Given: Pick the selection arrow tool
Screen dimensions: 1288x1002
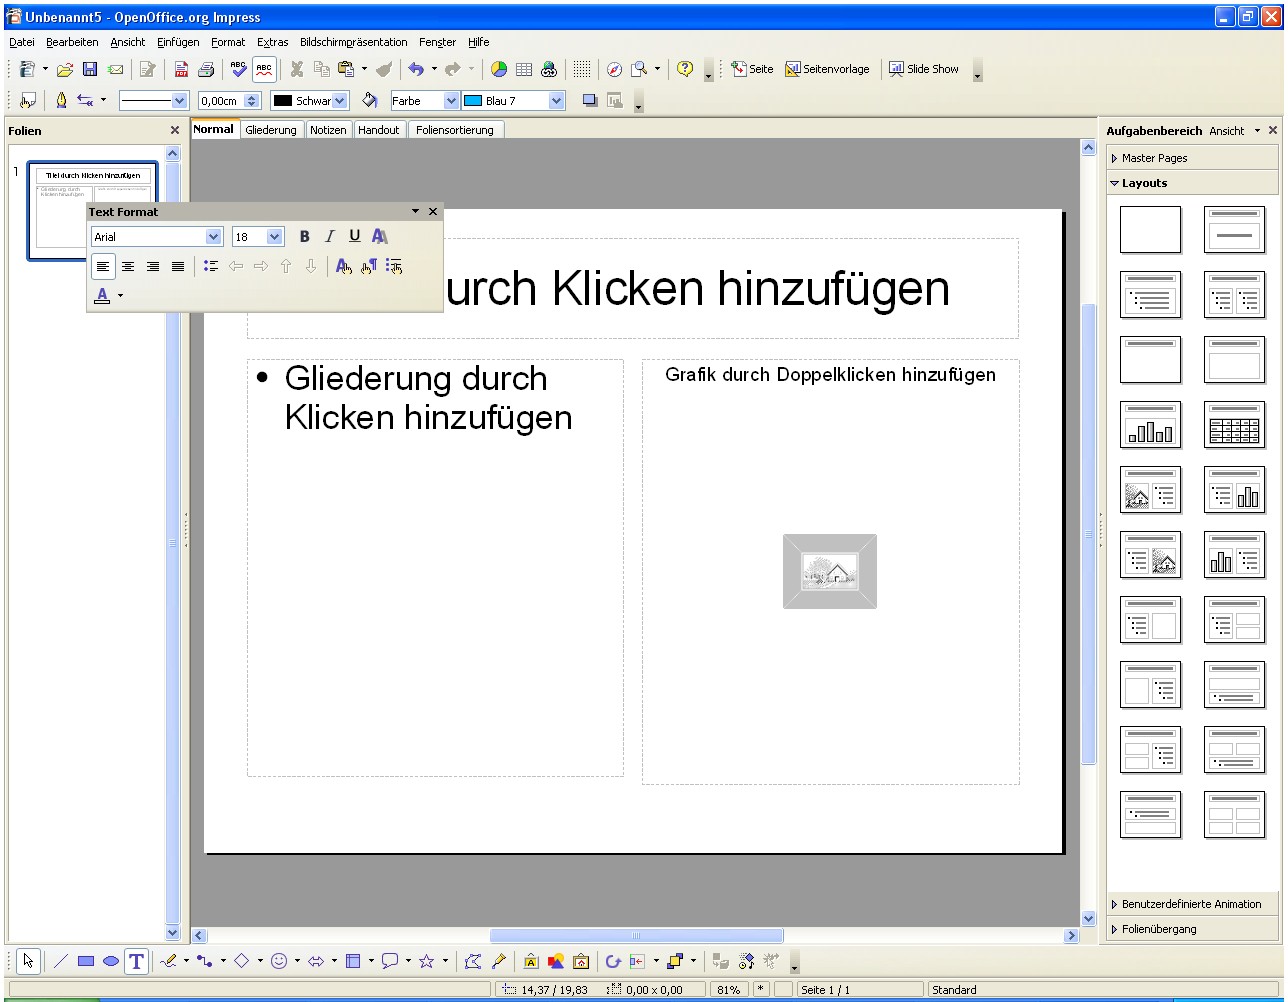Looking at the screenshot, I should click(x=28, y=961).
